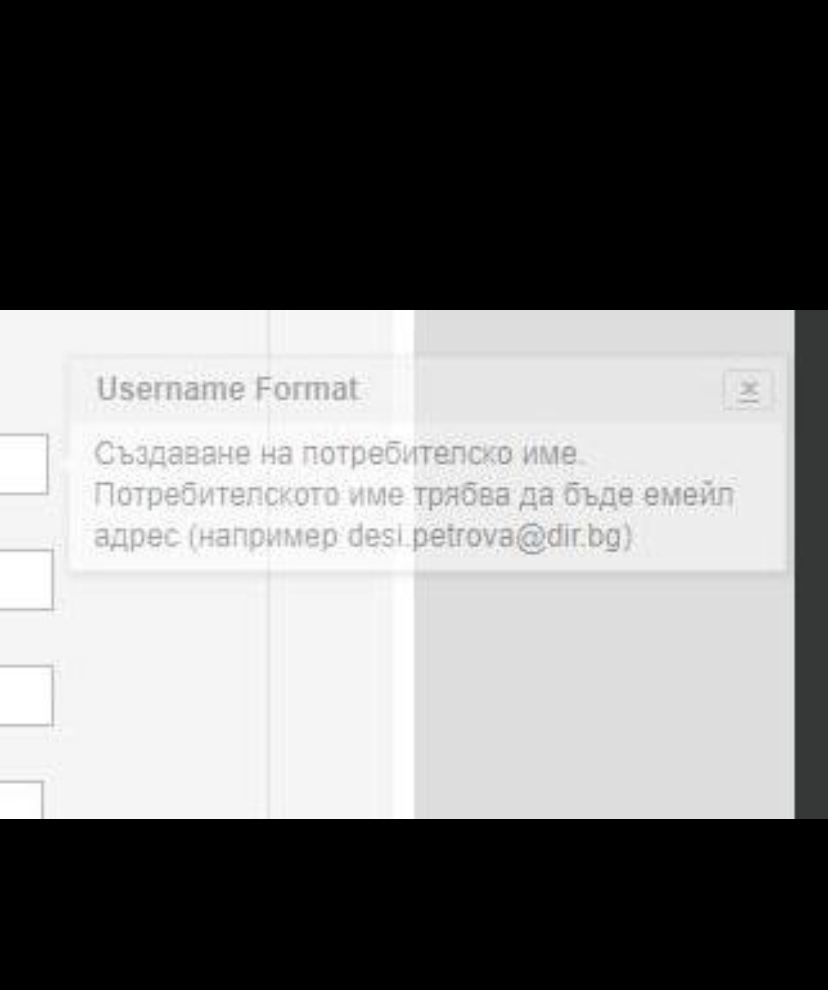Click the thin vertical divider line left of white column
Viewport: 828px width, 990px height.
pos(268,695)
